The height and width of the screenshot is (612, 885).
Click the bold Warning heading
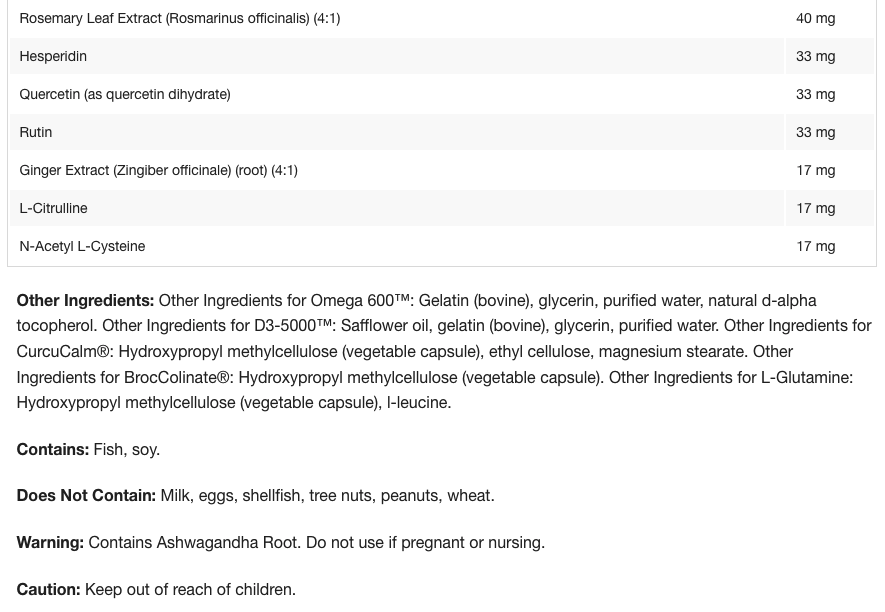click(x=50, y=542)
